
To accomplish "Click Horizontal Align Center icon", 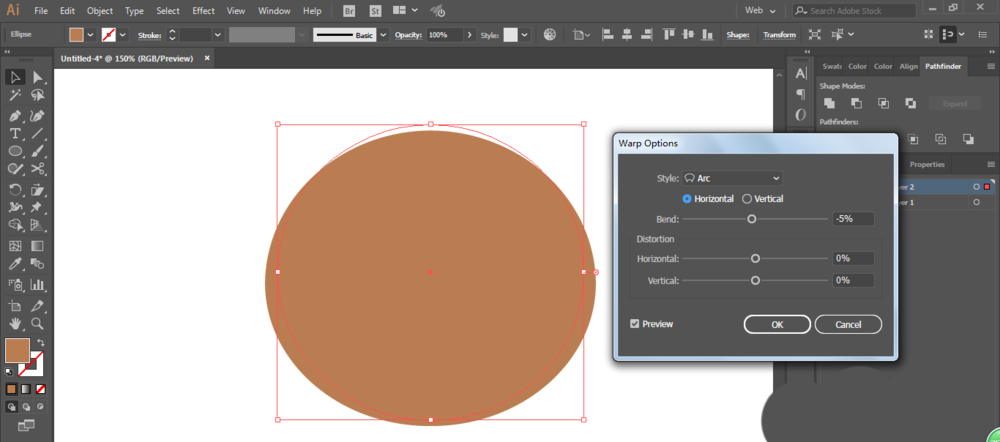I will (x=628, y=35).
